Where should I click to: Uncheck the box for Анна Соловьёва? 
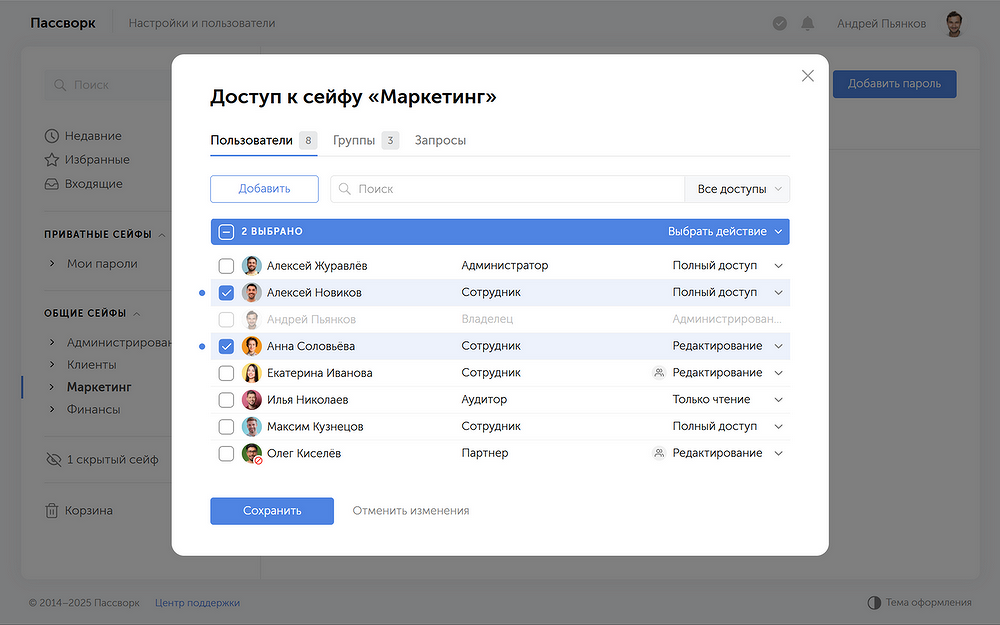point(226,346)
